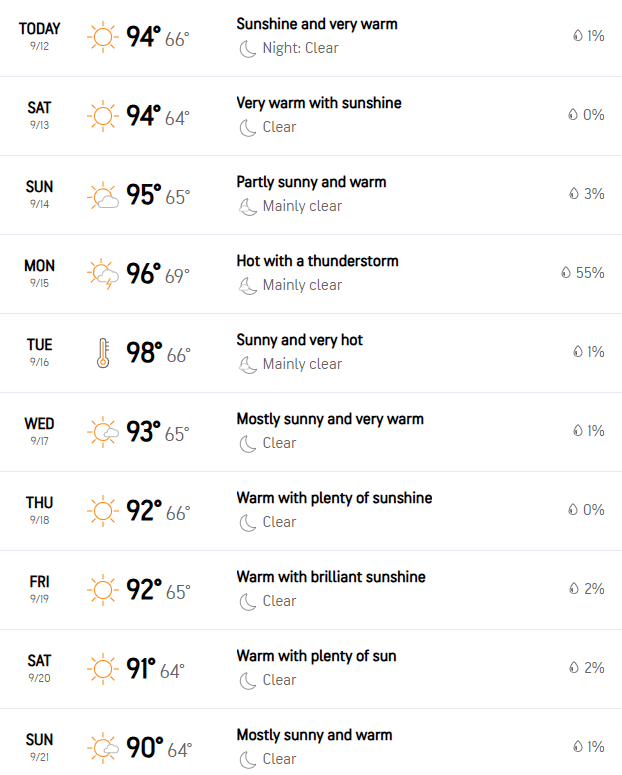Click the sunny icon for TODAY 9/12
The width and height of the screenshot is (622, 775).
[x=103, y=37]
